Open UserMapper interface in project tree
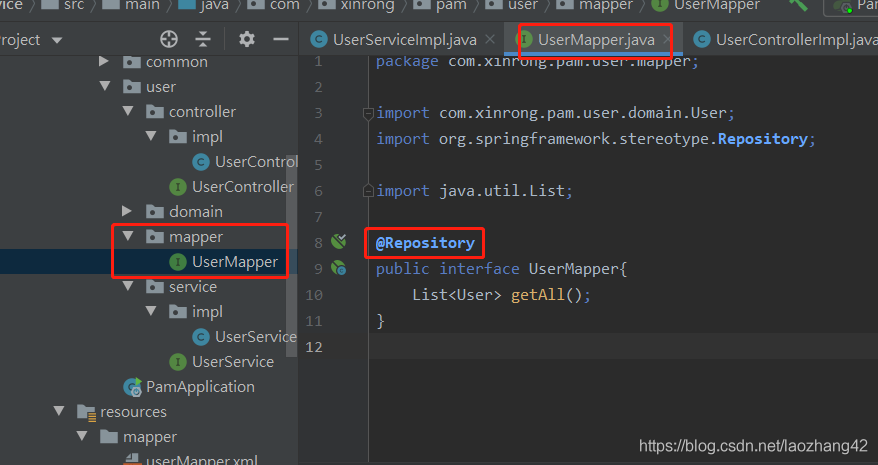 pyautogui.click(x=235, y=262)
